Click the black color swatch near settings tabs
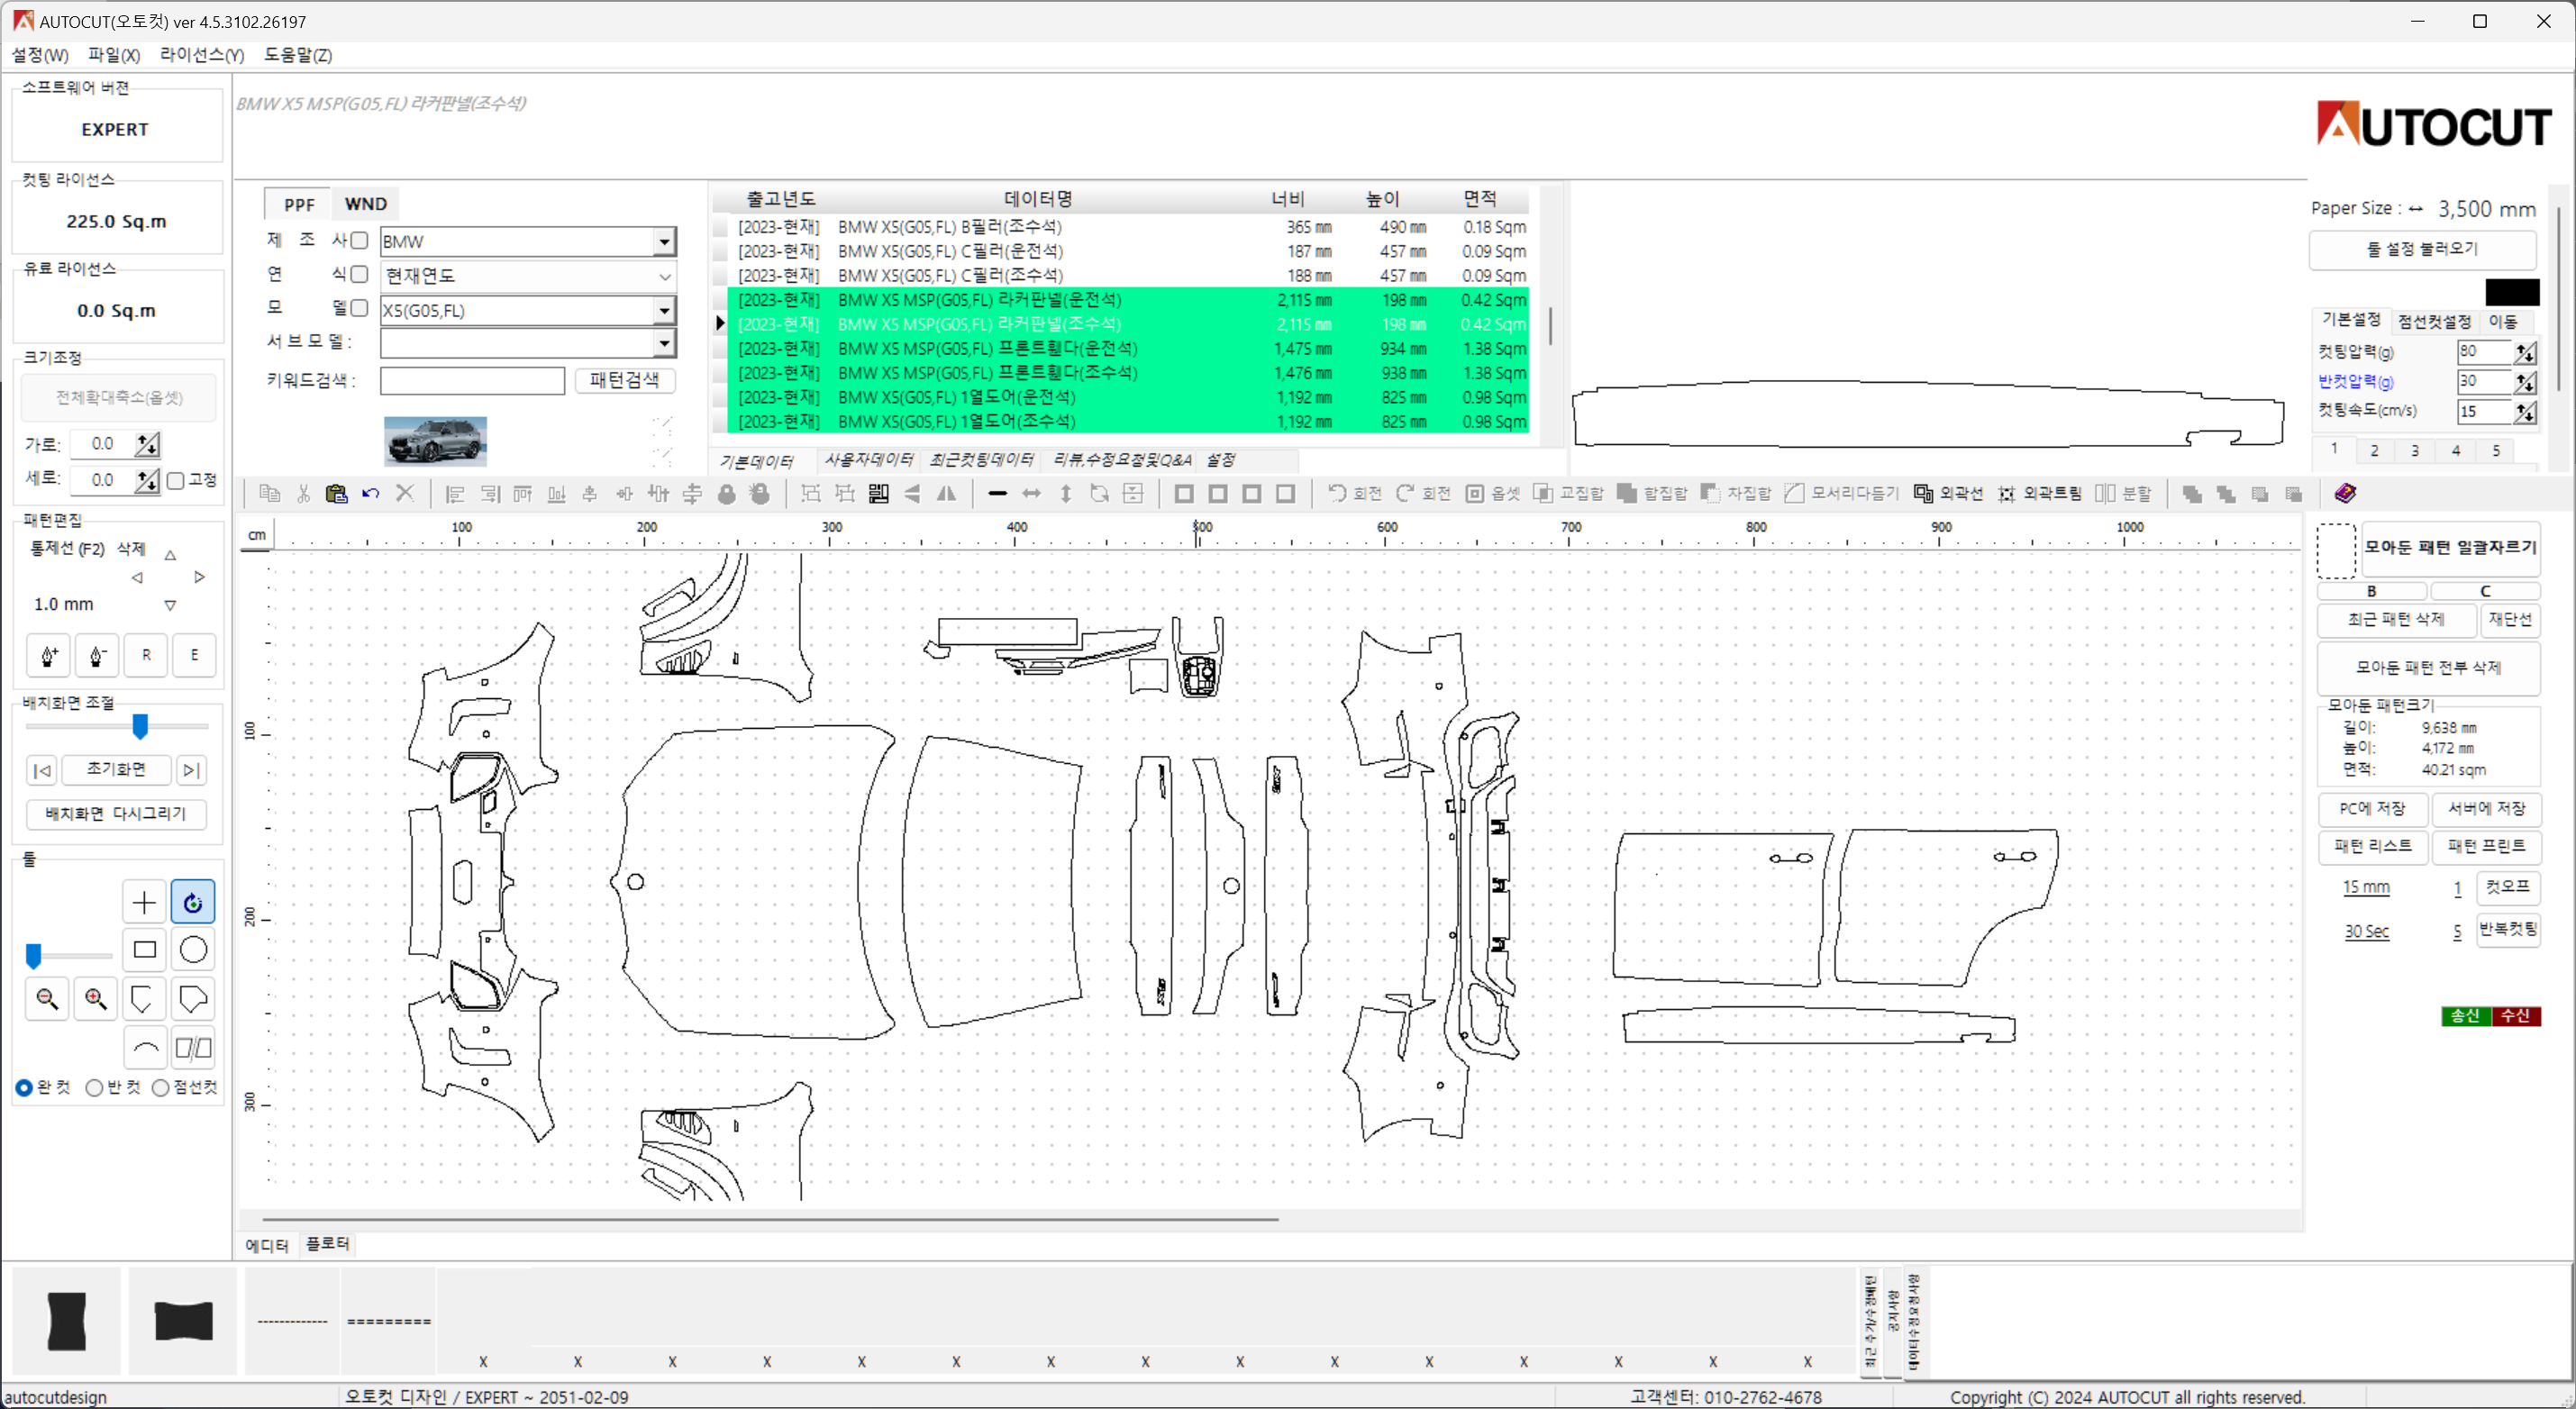This screenshot has width=2576, height=1409. (2512, 292)
